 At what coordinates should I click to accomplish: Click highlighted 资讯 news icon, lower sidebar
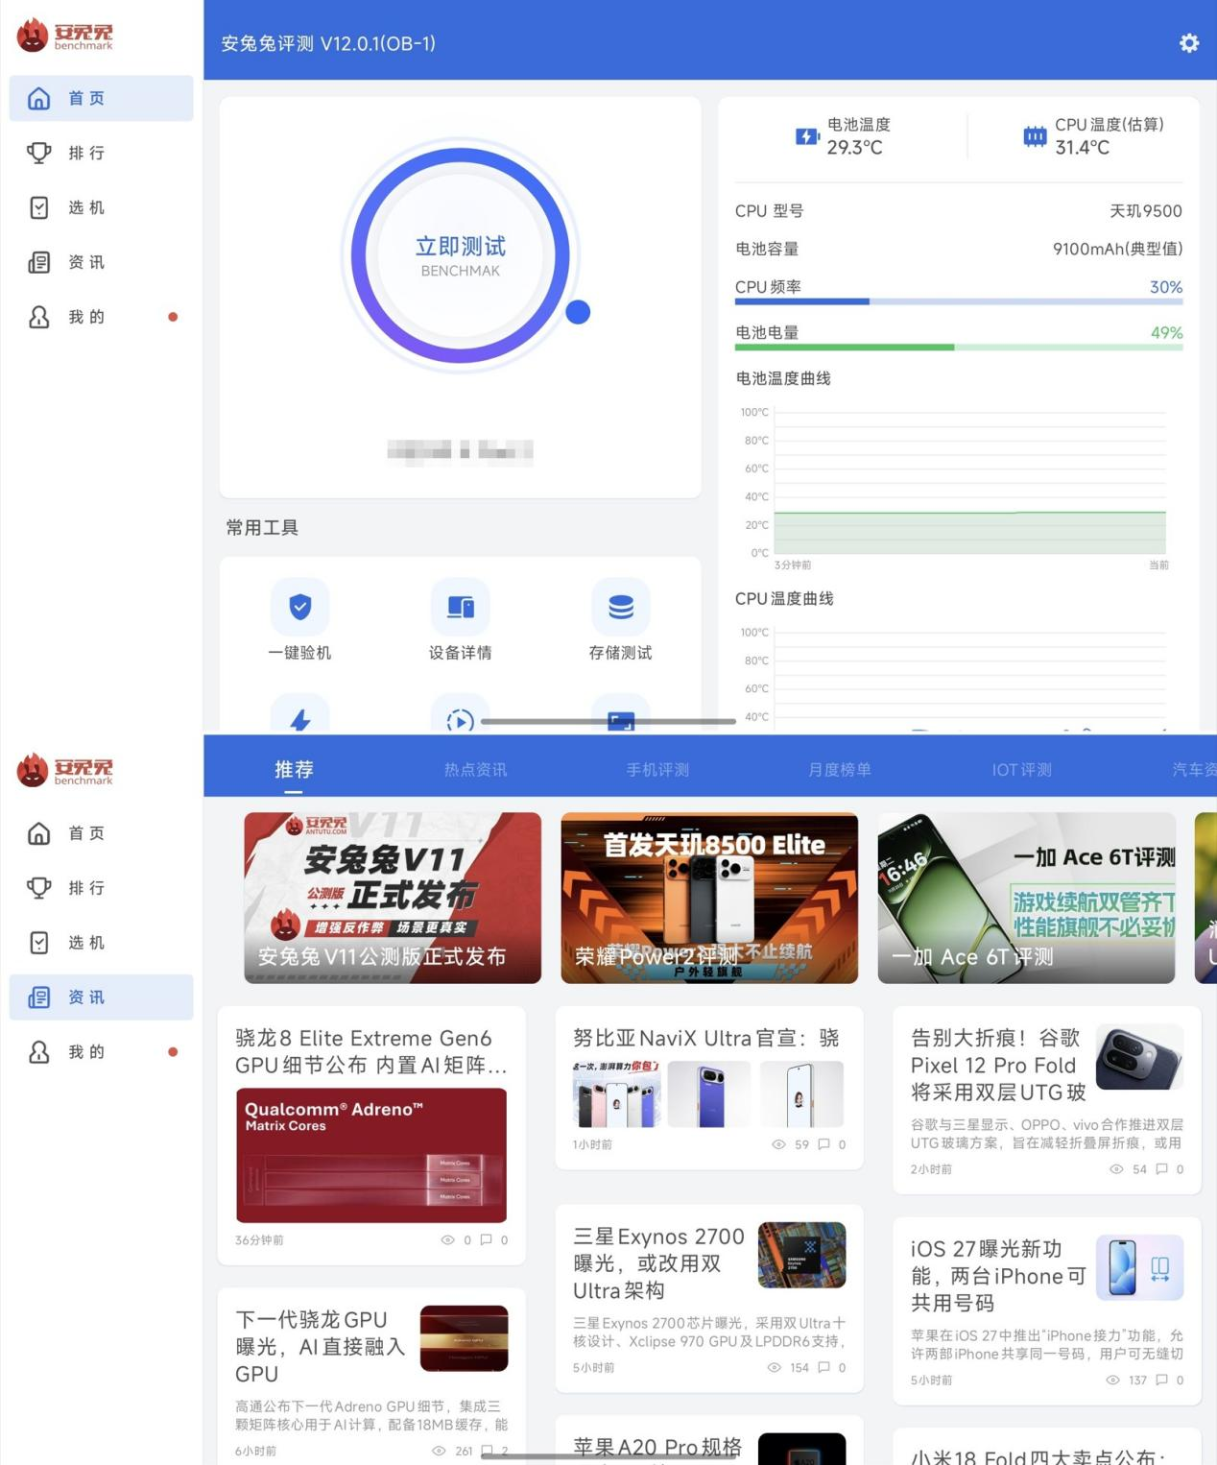pos(39,997)
